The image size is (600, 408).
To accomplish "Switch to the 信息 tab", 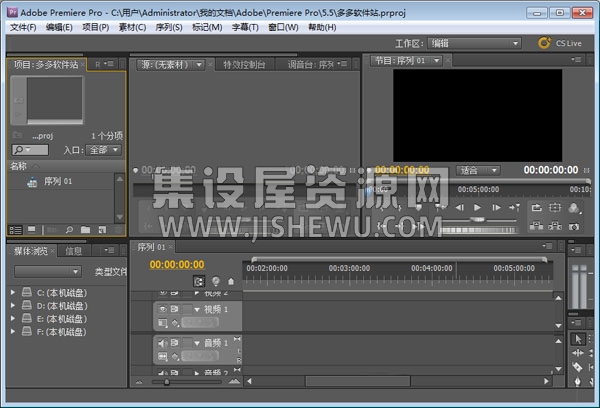I will click(x=73, y=251).
